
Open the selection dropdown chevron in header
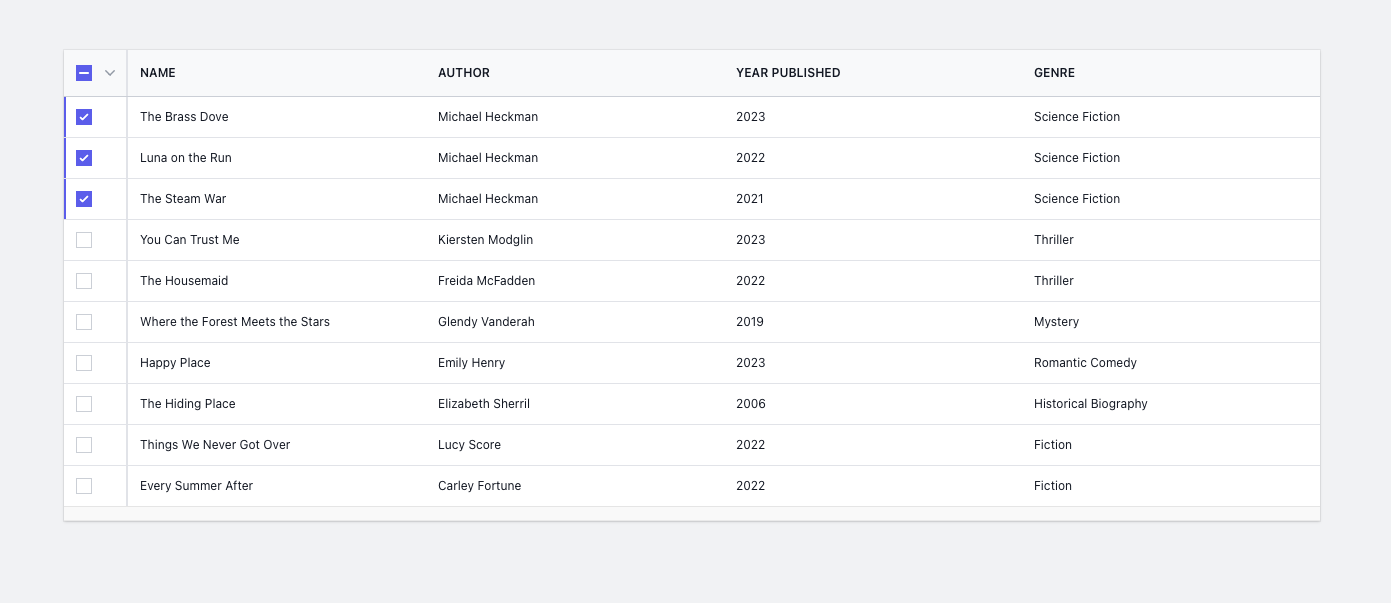click(x=110, y=73)
